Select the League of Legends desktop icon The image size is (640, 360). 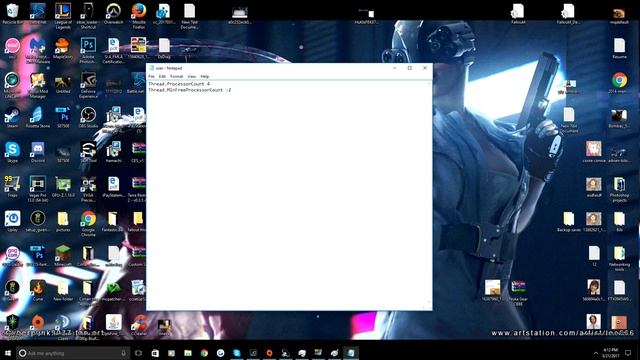(x=63, y=15)
